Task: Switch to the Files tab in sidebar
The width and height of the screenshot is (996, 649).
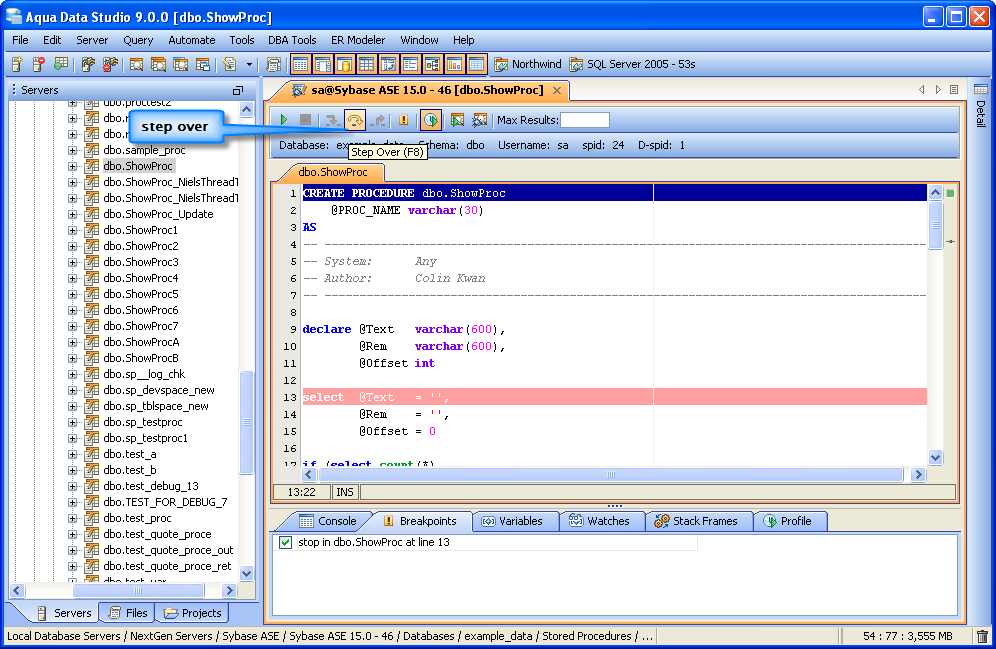Action: click(129, 613)
